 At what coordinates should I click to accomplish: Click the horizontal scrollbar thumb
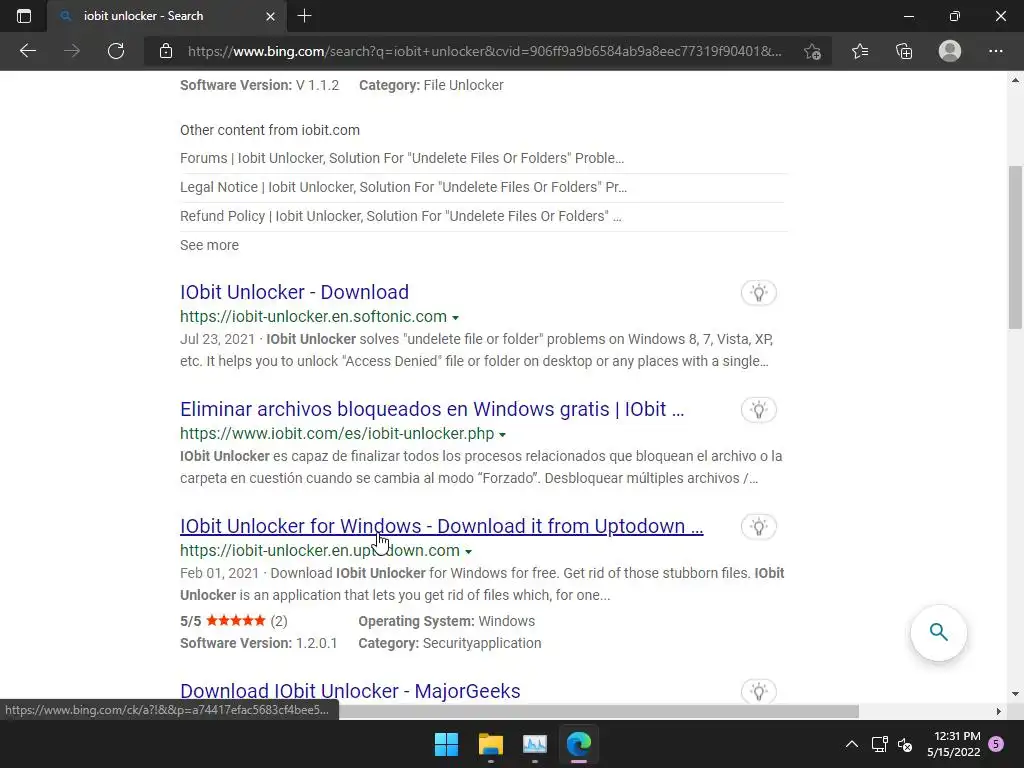pyautogui.click(x=598, y=711)
